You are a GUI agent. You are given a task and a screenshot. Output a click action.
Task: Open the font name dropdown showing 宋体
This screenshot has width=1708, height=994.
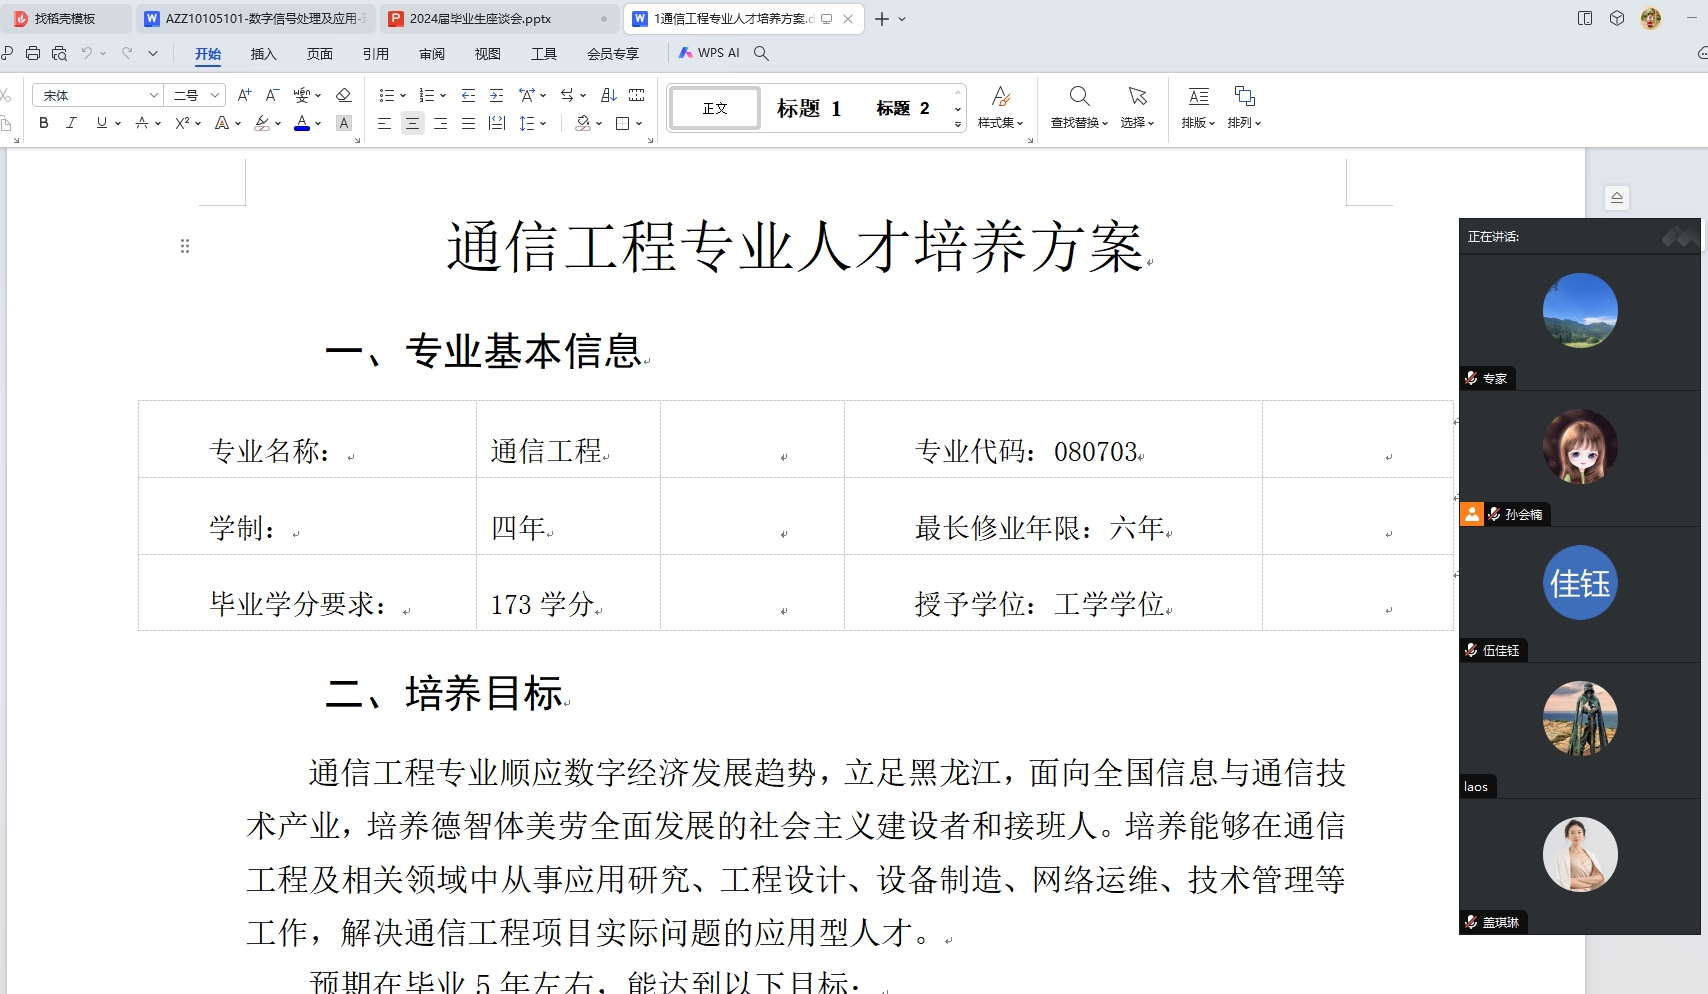(154, 95)
